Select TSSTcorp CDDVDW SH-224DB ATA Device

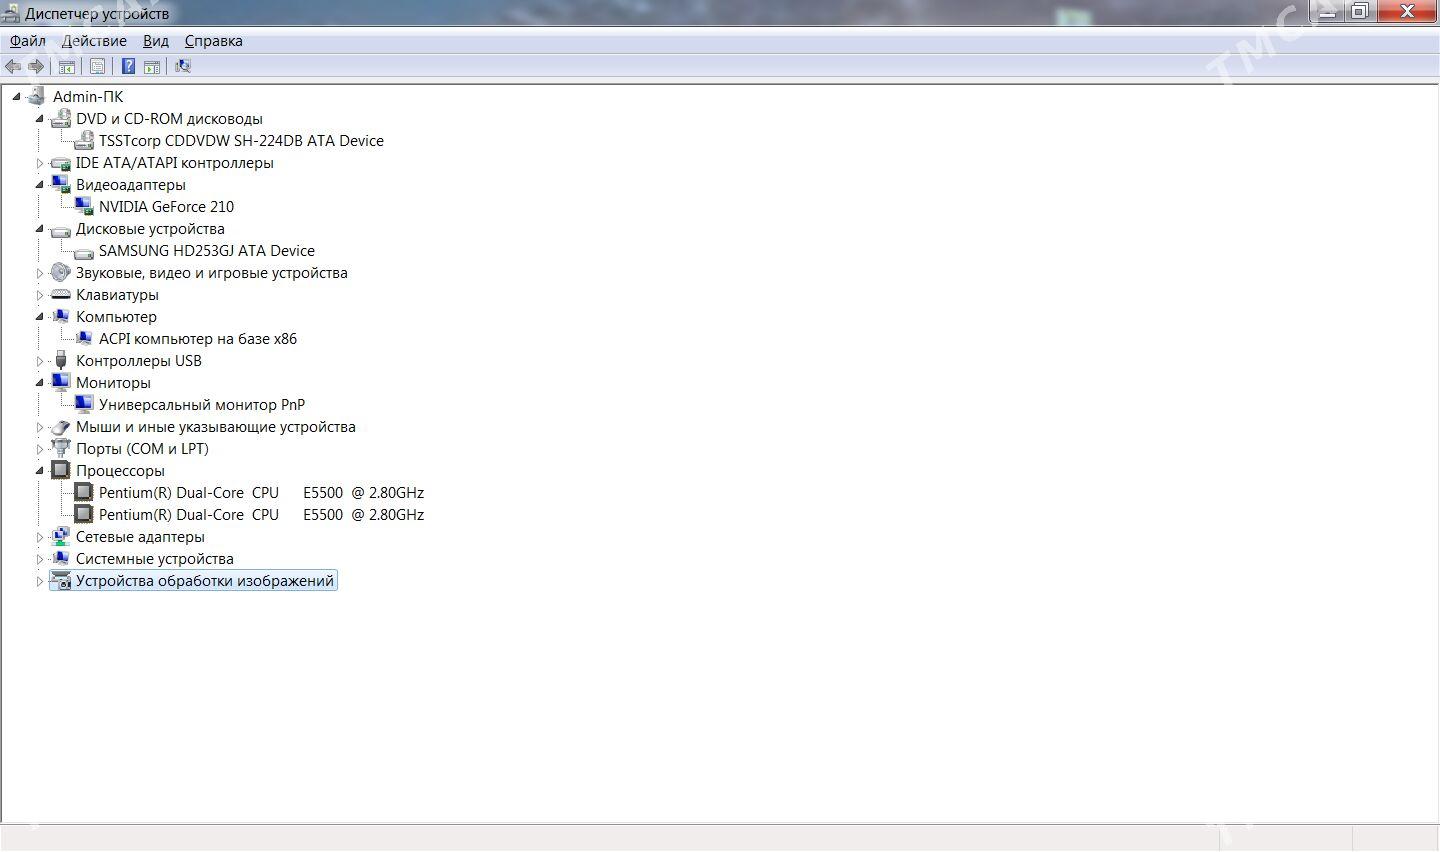click(x=240, y=141)
